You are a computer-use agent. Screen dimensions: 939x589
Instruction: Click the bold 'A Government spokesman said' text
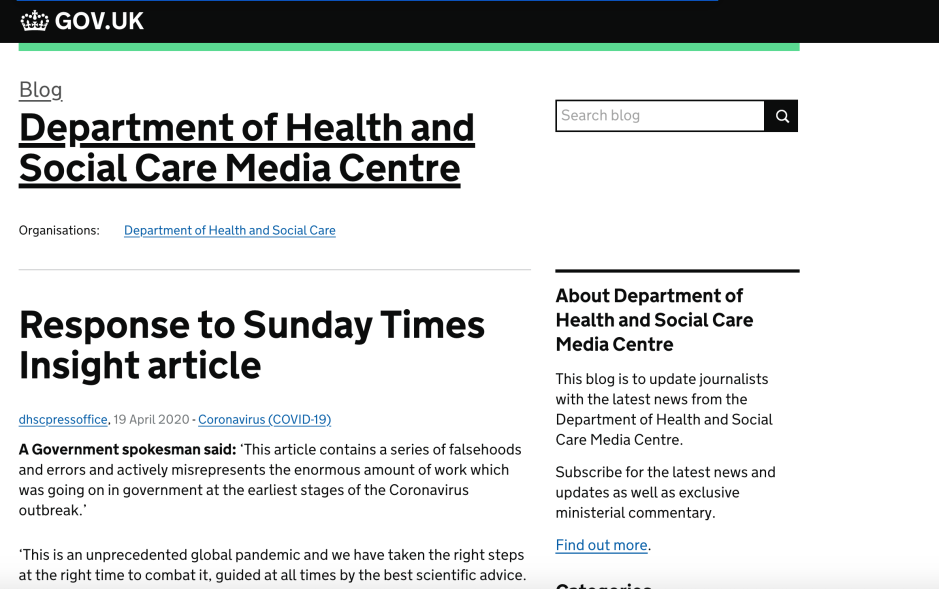[x=127, y=449]
